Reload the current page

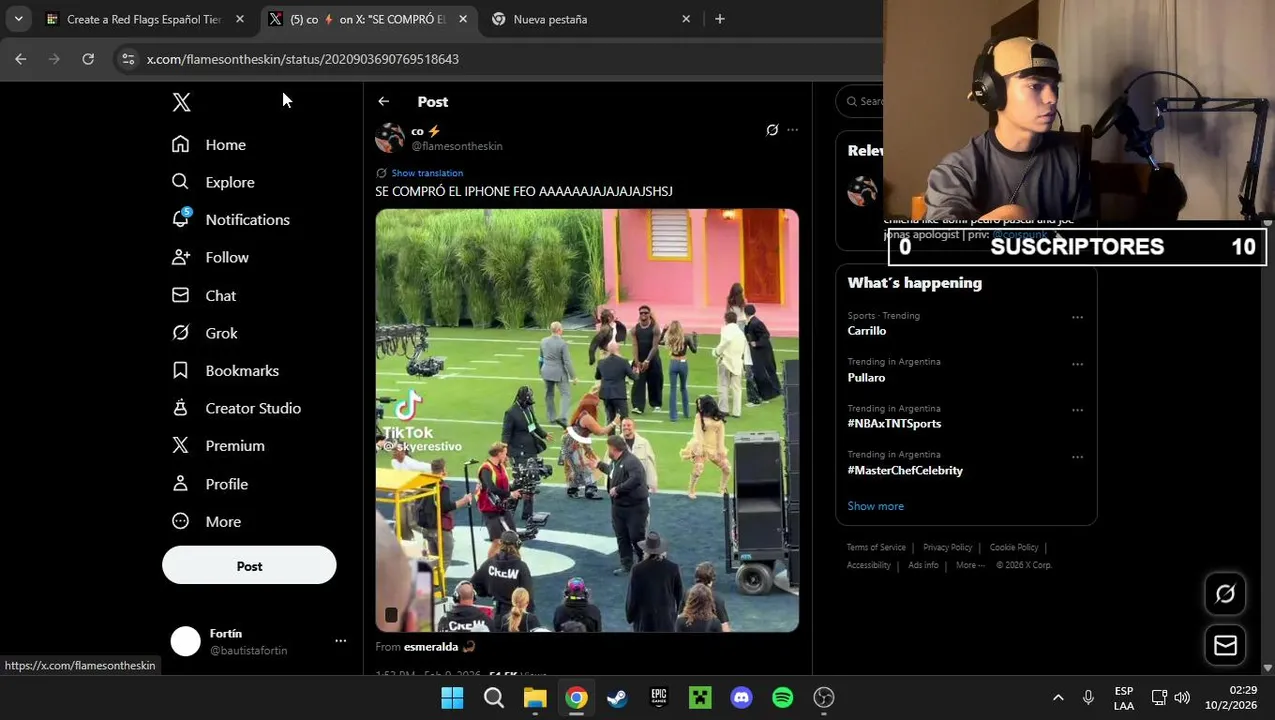(x=88, y=59)
